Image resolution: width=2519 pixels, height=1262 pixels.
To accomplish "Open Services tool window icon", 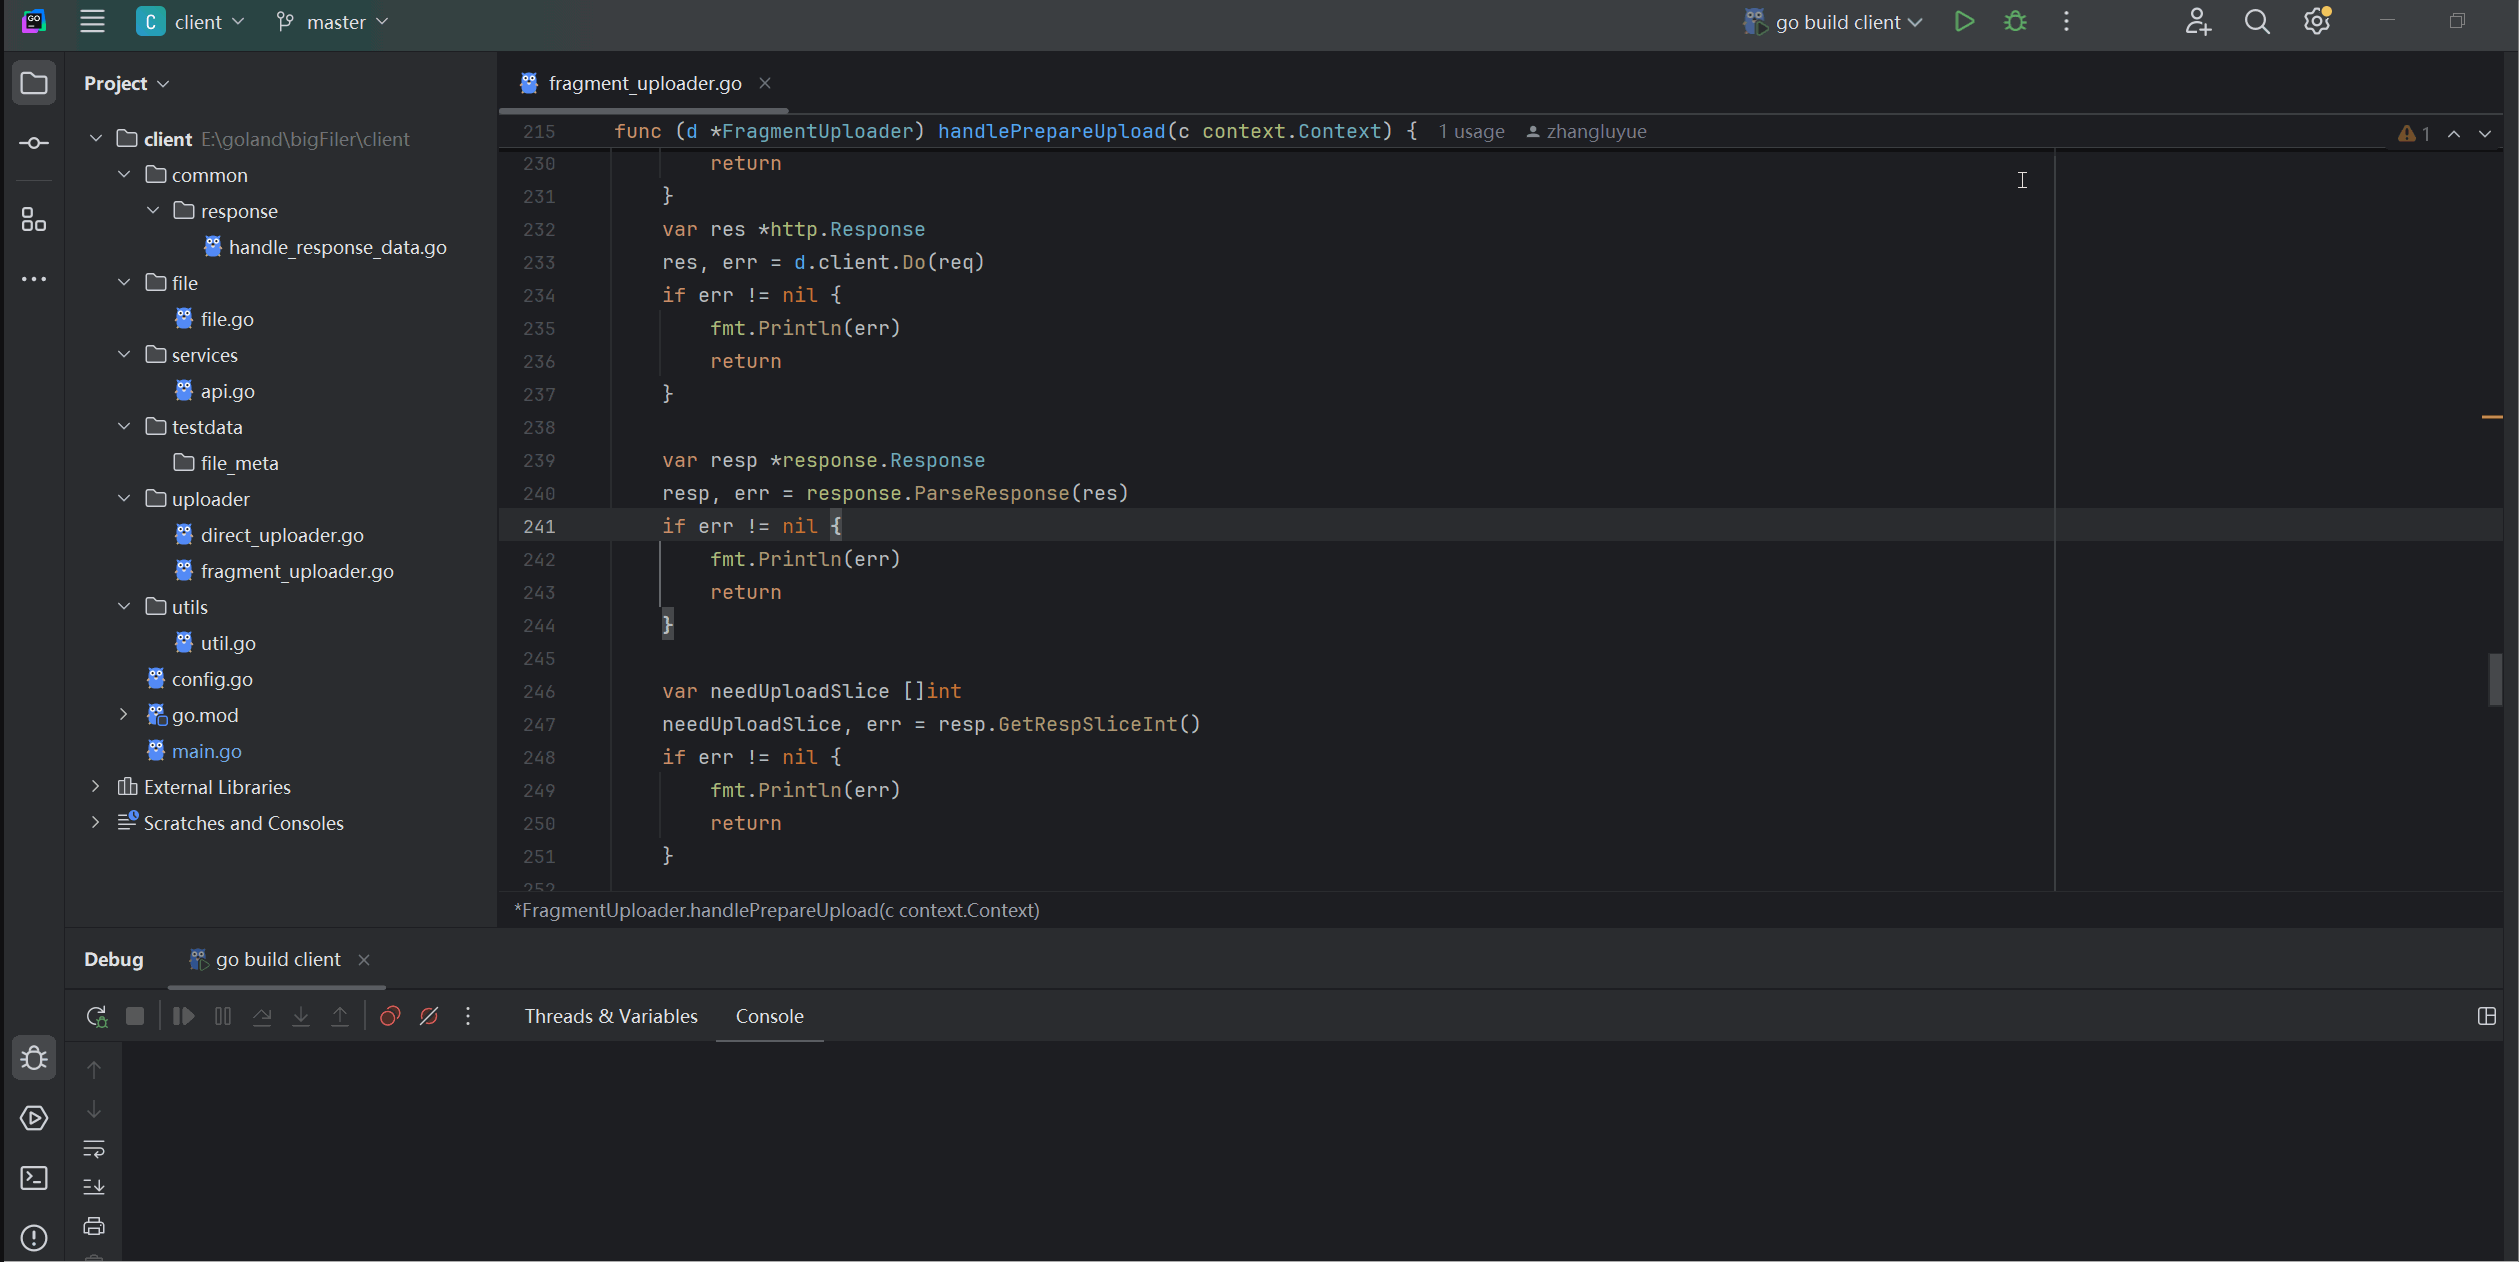I will 34,1118.
